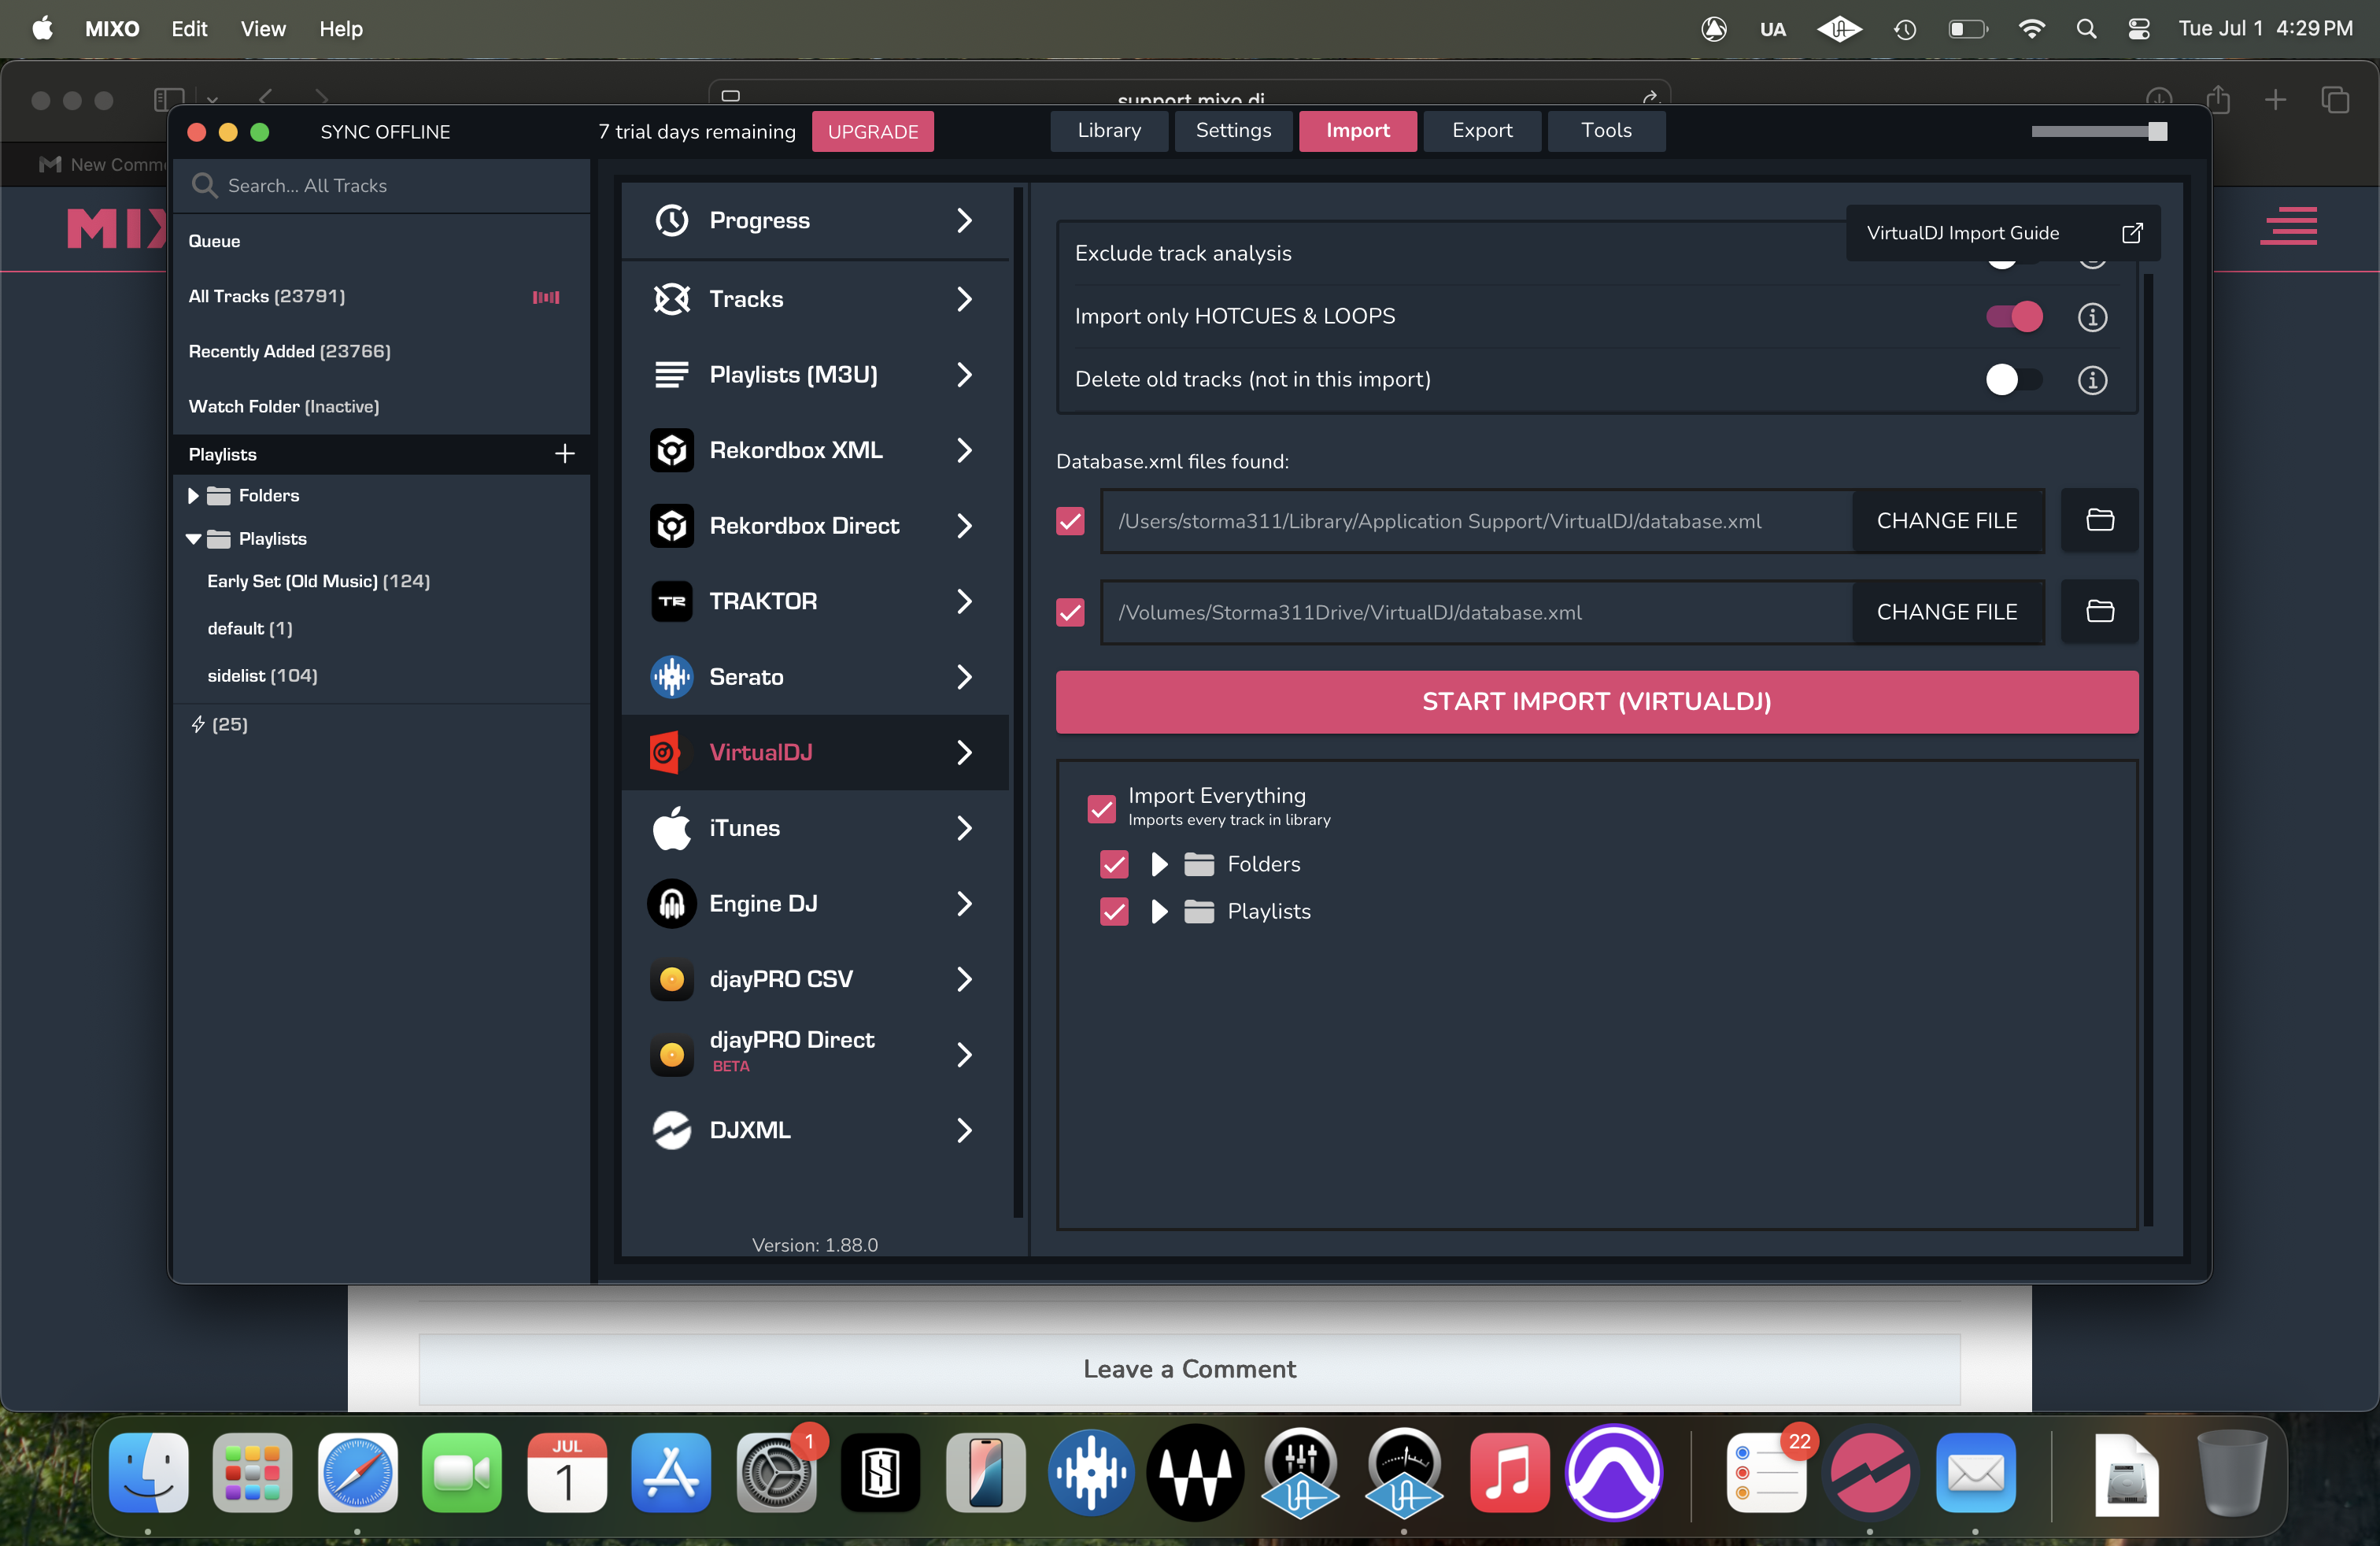The image size is (2380, 1546).
Task: Click the DJXML import icon
Action: pos(672,1130)
